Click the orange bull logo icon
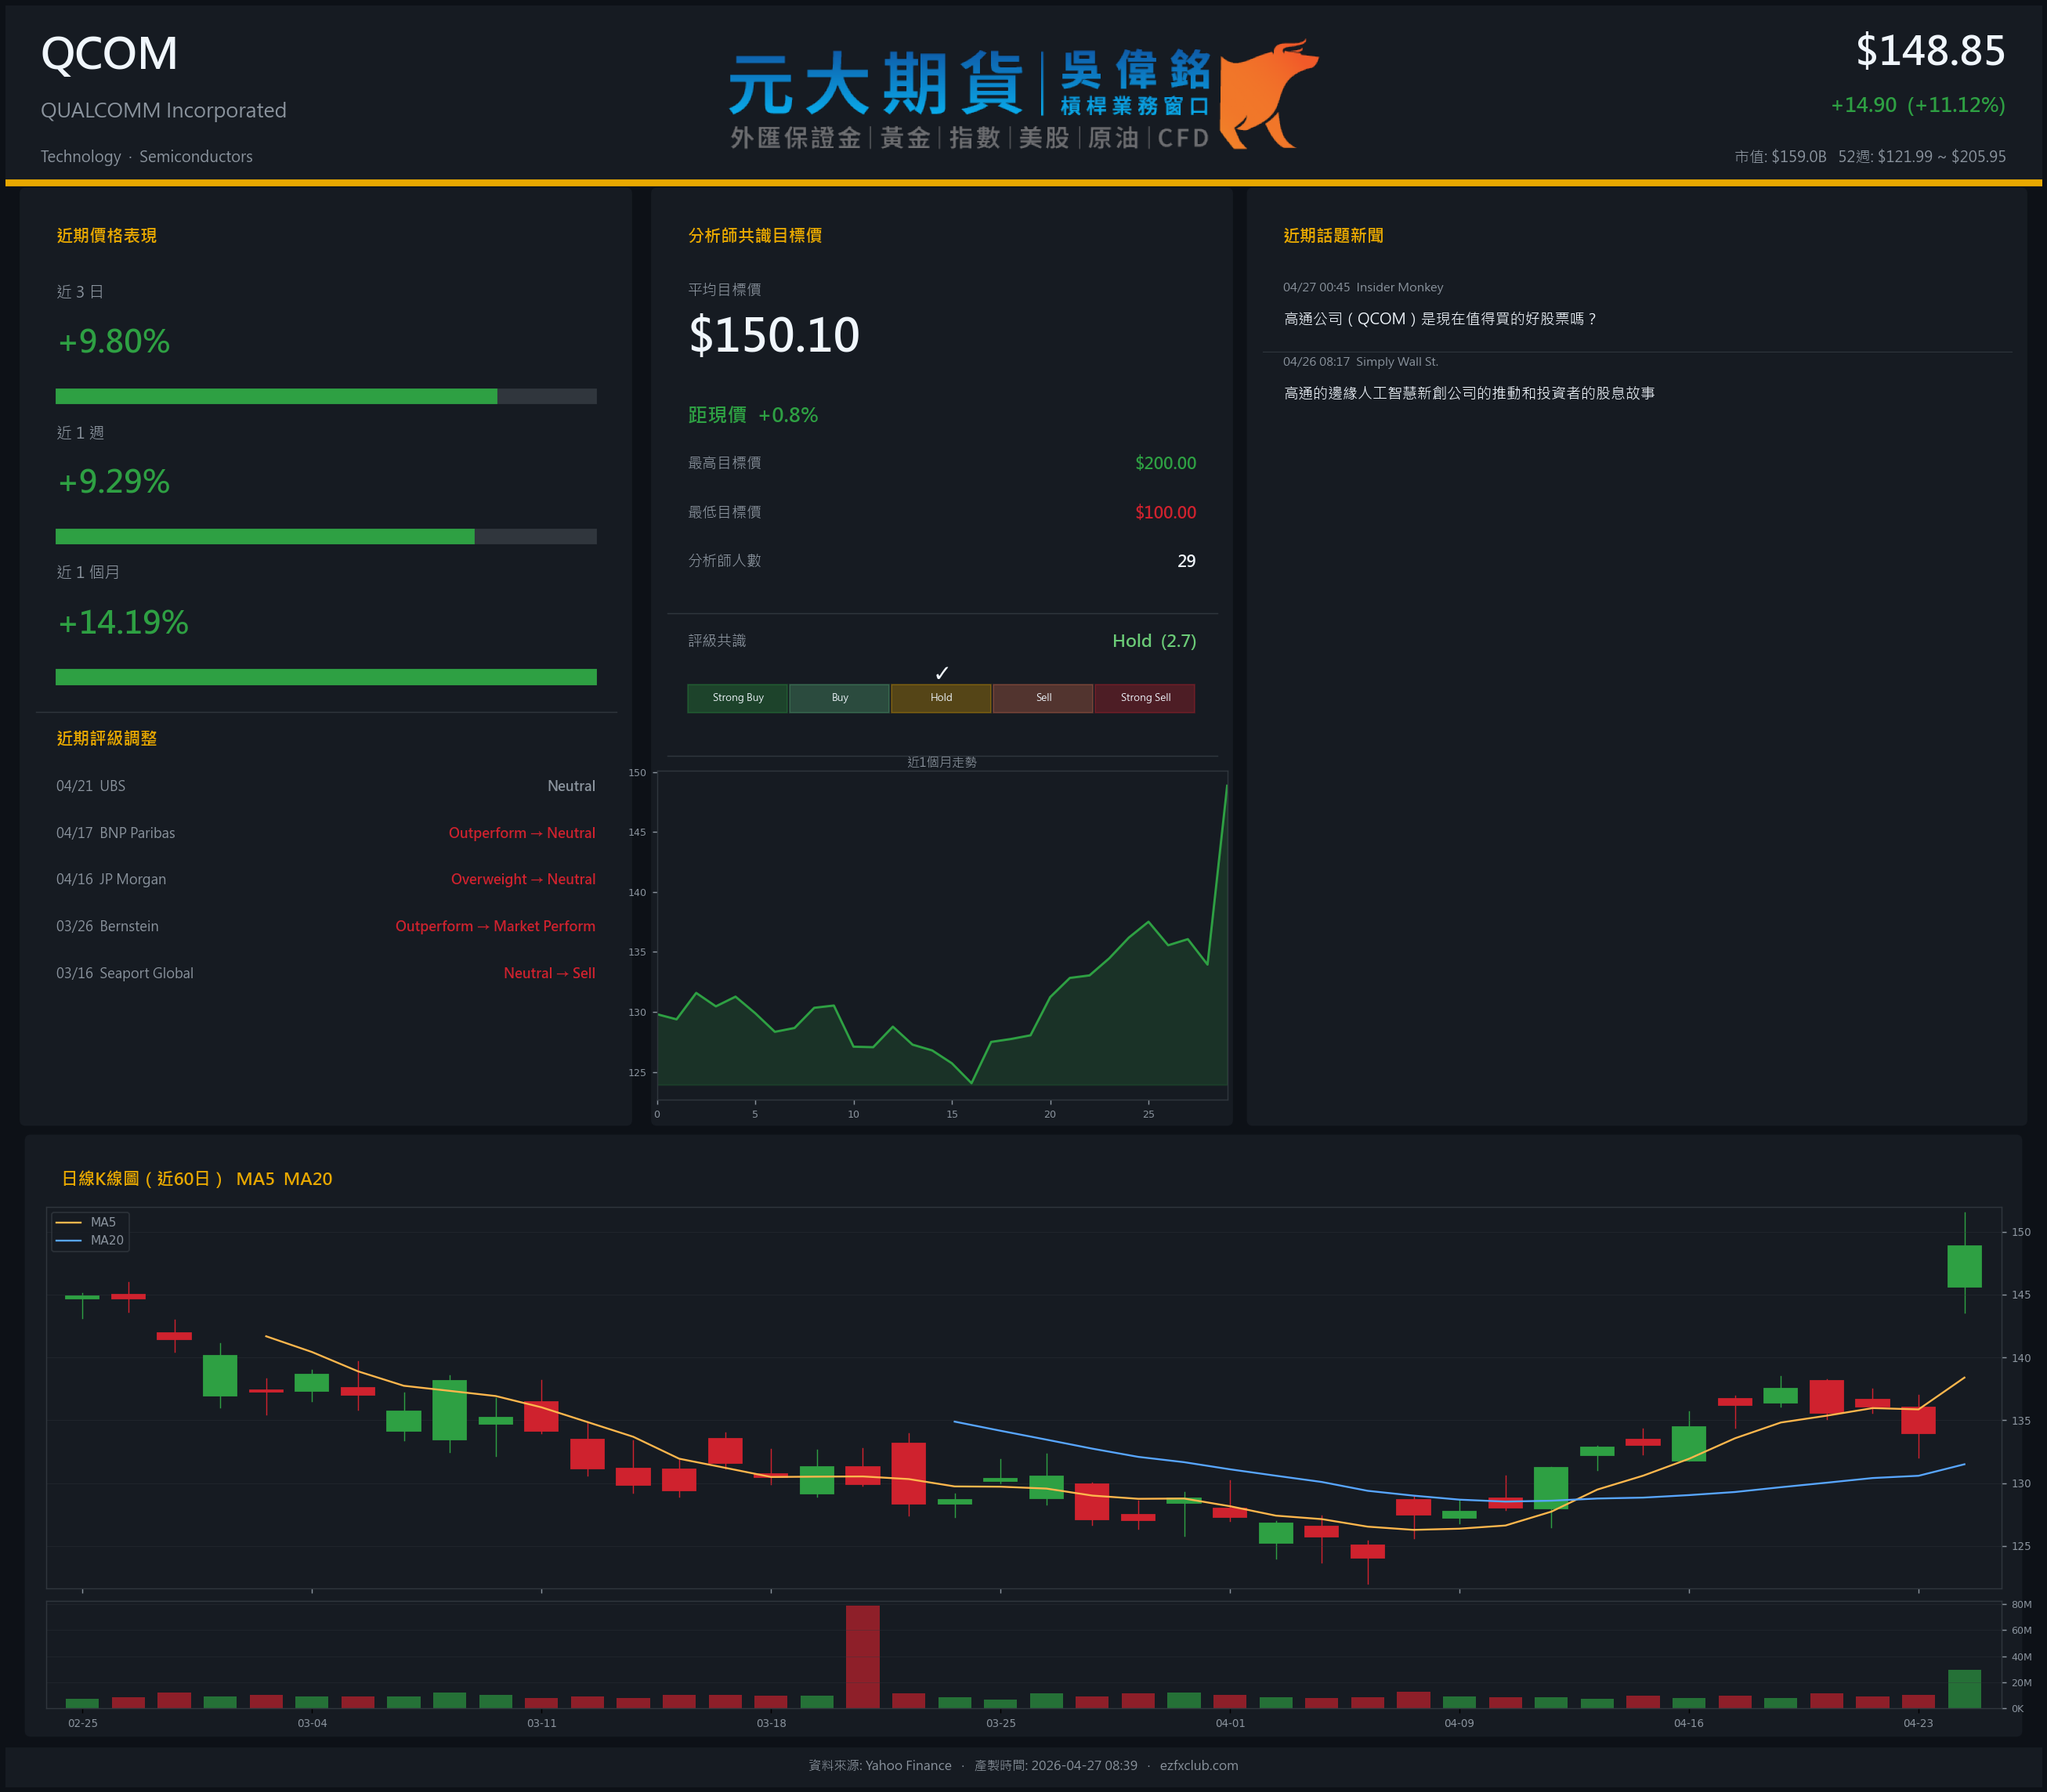 click(x=1268, y=95)
